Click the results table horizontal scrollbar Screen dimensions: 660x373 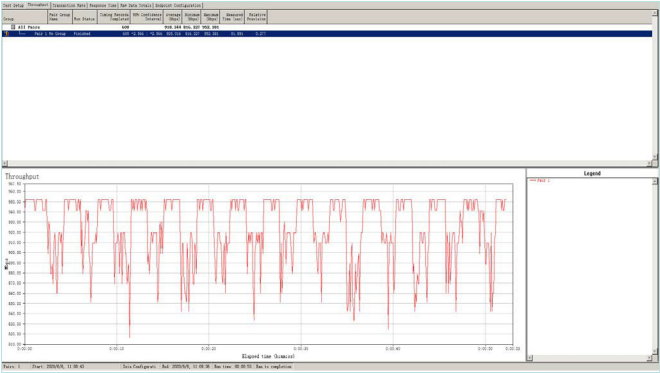pyautogui.click(x=327, y=163)
